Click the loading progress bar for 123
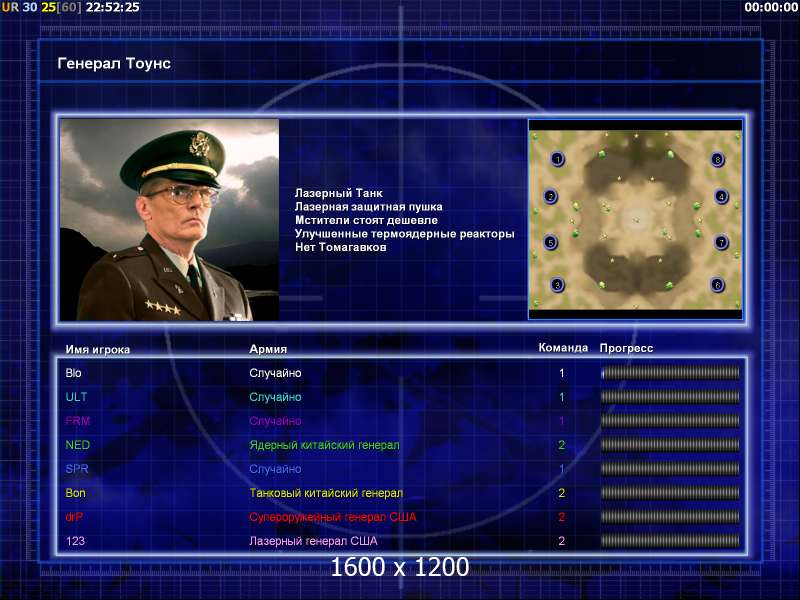 tap(670, 541)
